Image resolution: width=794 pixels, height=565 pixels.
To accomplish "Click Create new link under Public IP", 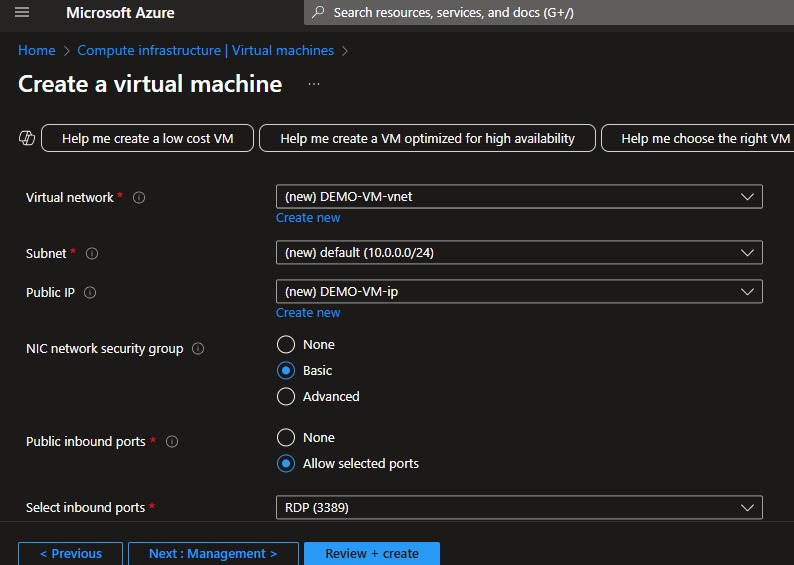I will 308,313.
